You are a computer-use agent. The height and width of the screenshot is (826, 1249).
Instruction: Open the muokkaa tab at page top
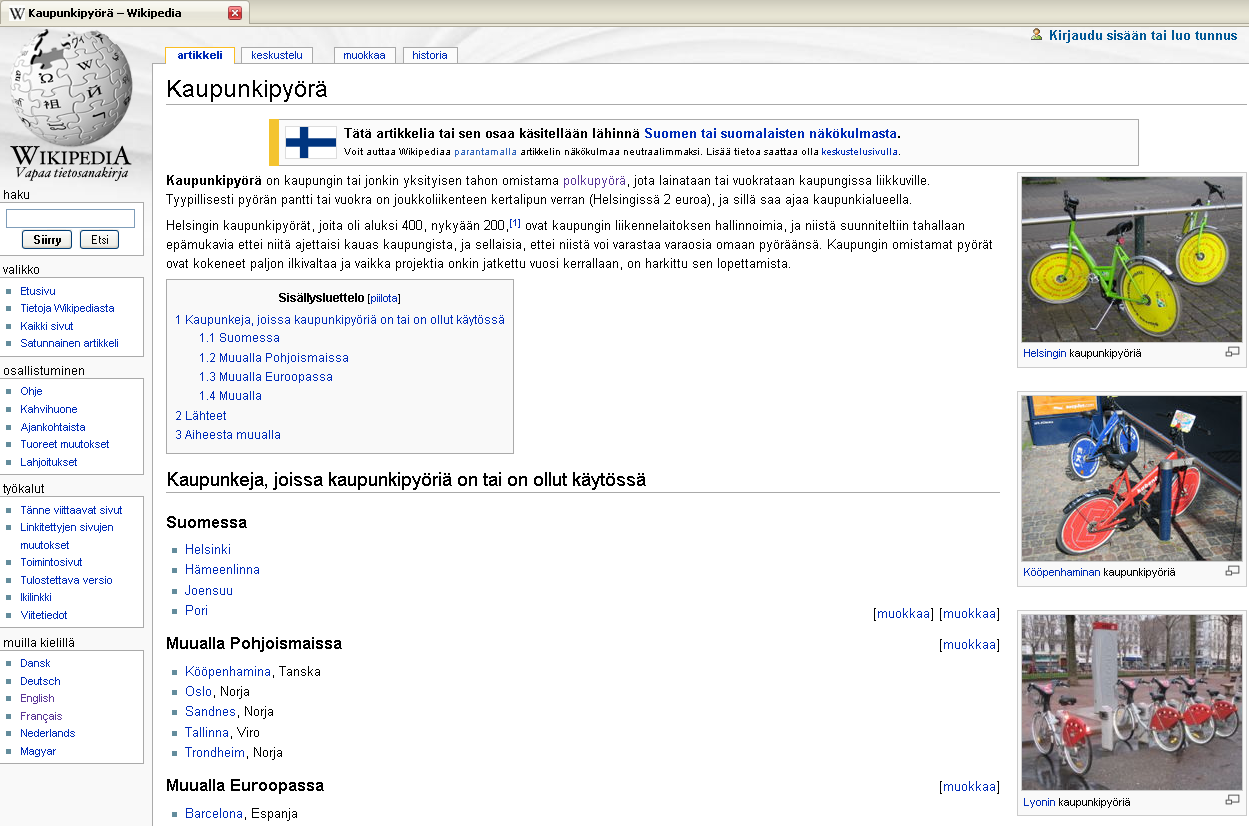[x=364, y=55]
